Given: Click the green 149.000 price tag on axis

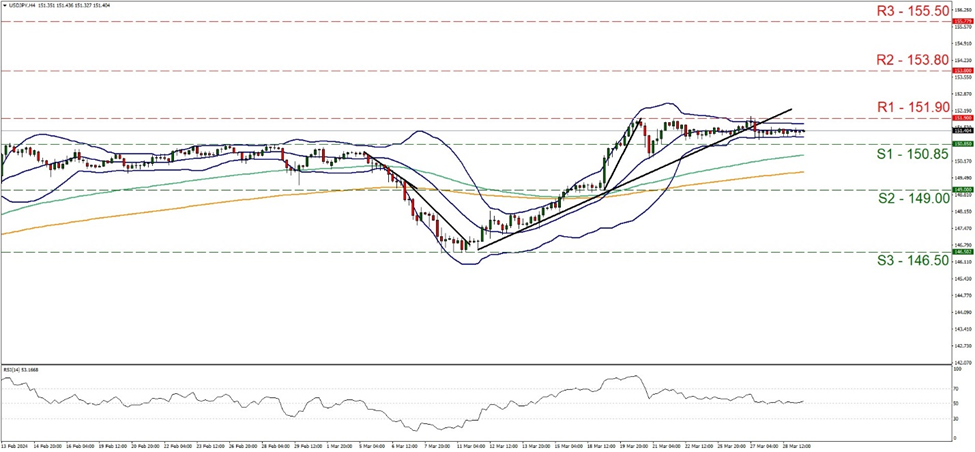Looking at the screenshot, I should pyautogui.click(x=961, y=190).
